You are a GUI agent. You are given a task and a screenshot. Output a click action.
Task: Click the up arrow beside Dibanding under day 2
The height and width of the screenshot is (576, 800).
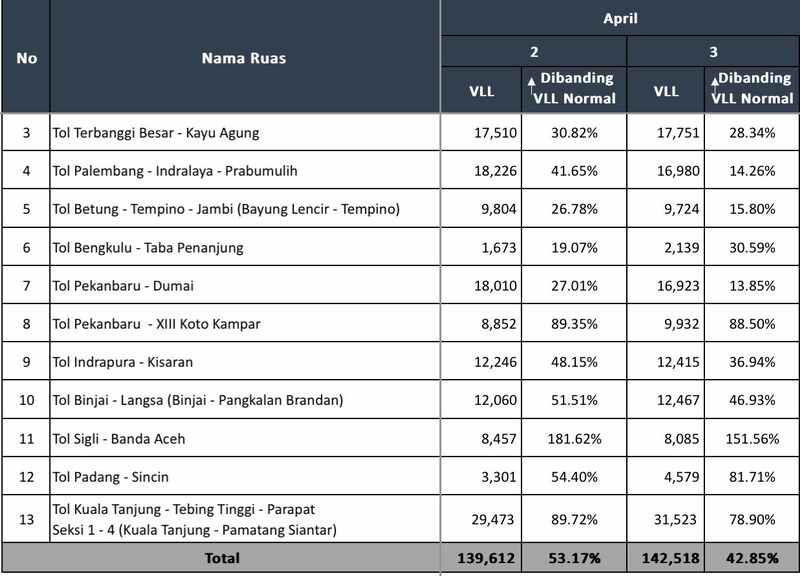pyautogui.click(x=530, y=83)
